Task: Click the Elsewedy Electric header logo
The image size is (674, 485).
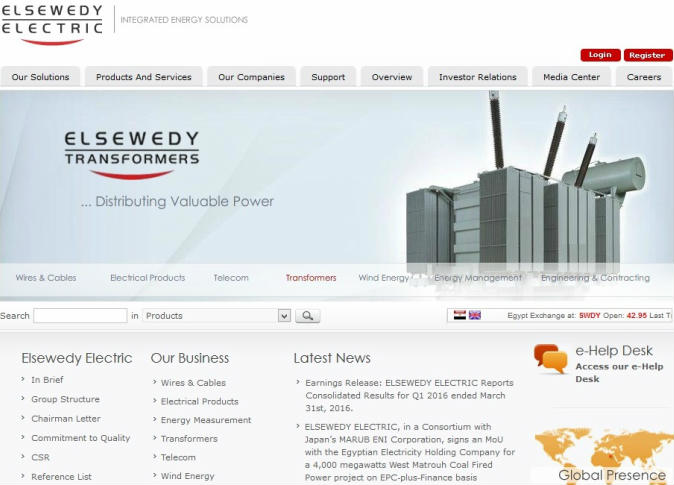Action: [52, 22]
